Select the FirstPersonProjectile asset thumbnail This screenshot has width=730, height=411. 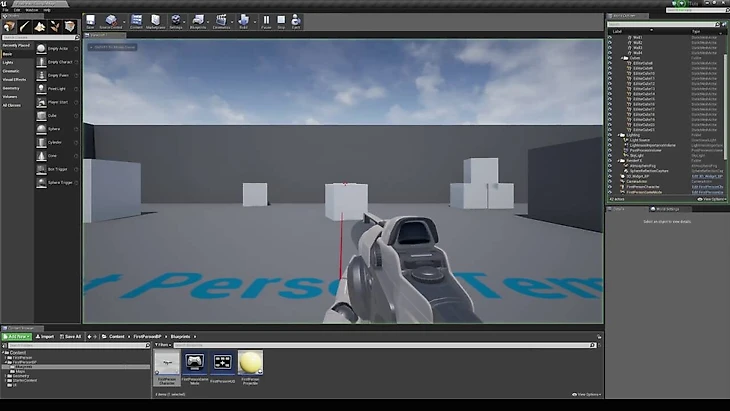point(250,364)
